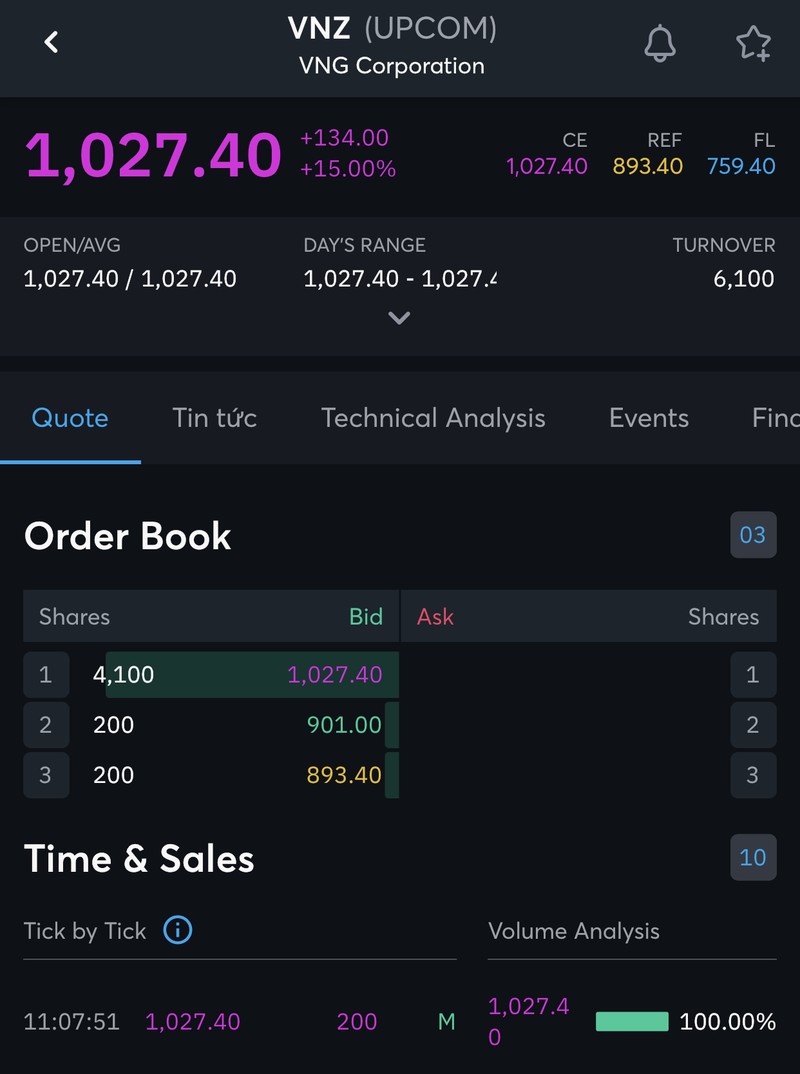This screenshot has width=800, height=1074.
Task: Tap Tick by Tick info icon
Action: tap(177, 930)
